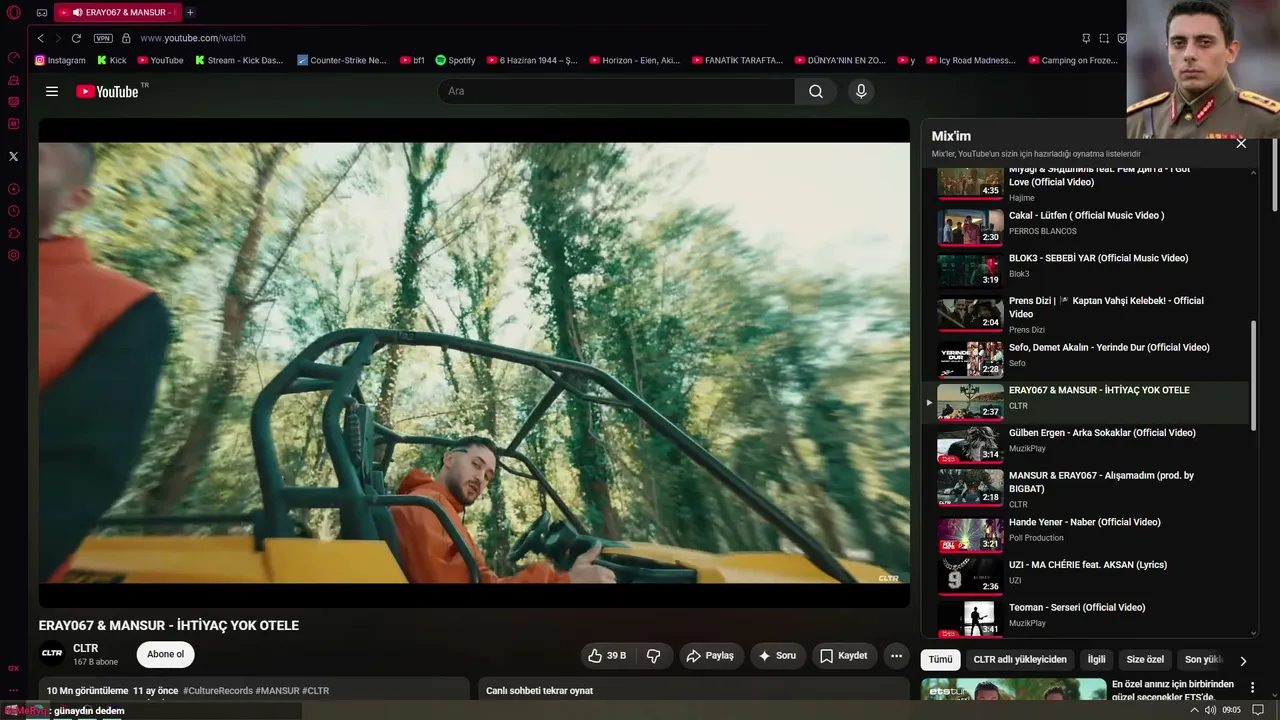
Task: Select the 'İlgili' filter chip
Action: coord(1097,660)
